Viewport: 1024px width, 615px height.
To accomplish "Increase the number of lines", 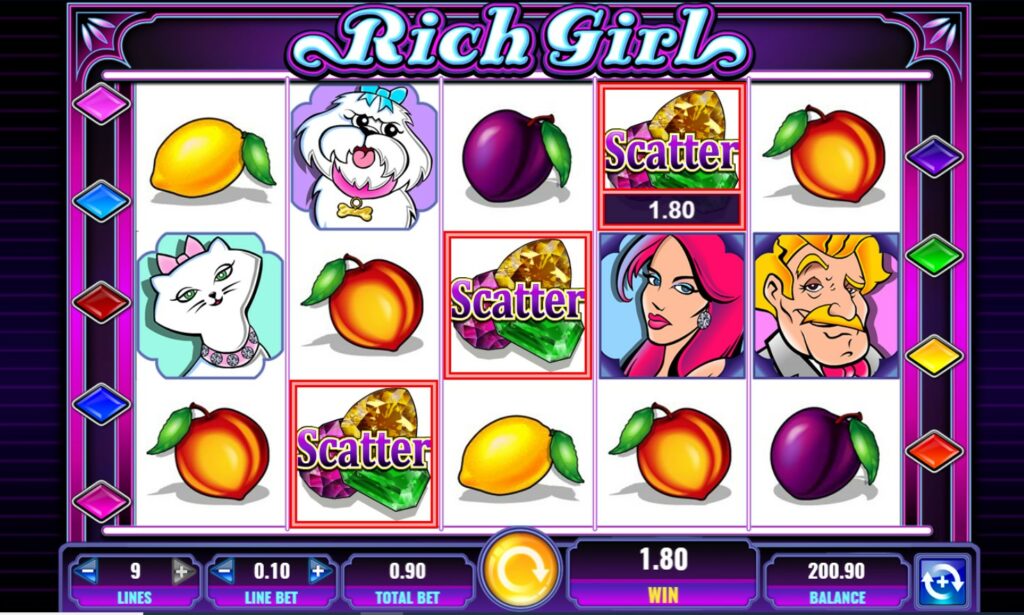I will click(184, 572).
